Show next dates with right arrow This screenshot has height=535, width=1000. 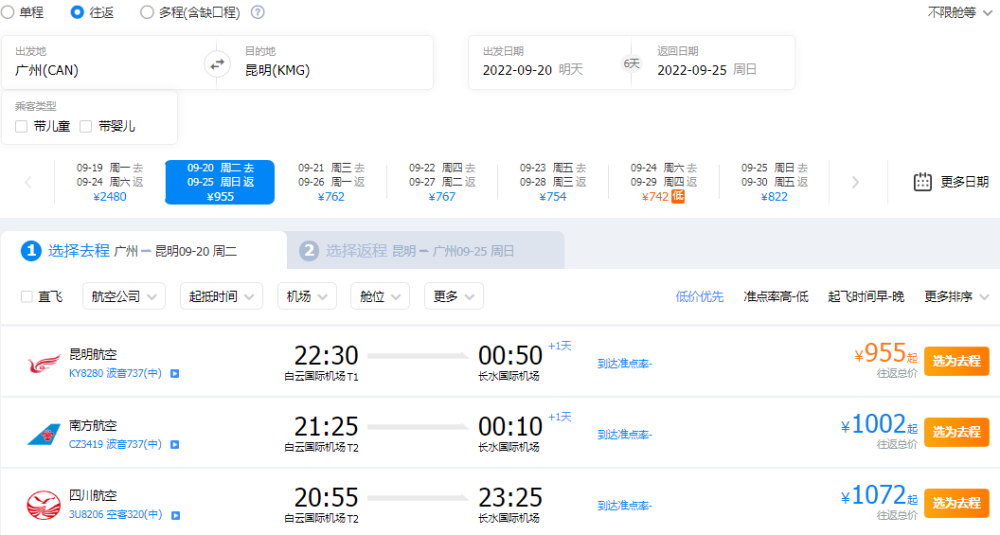click(855, 182)
